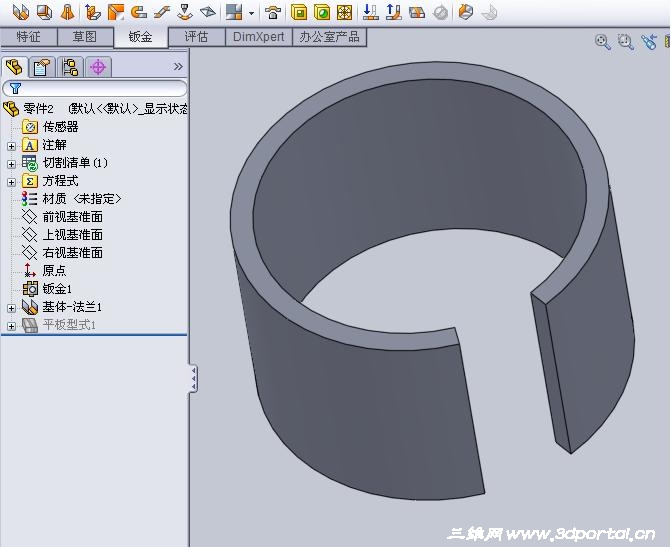This screenshot has width=671, height=547.
Task: Switch to the 特征 tab
Action: (x=29, y=37)
